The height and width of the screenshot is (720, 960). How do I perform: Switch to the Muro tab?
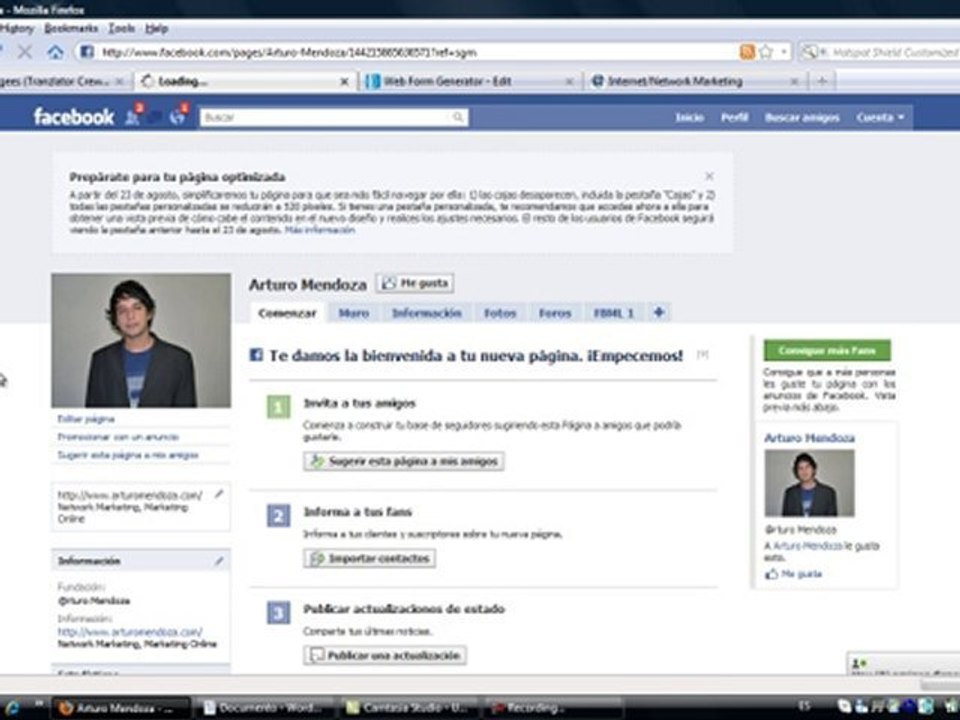pos(354,313)
